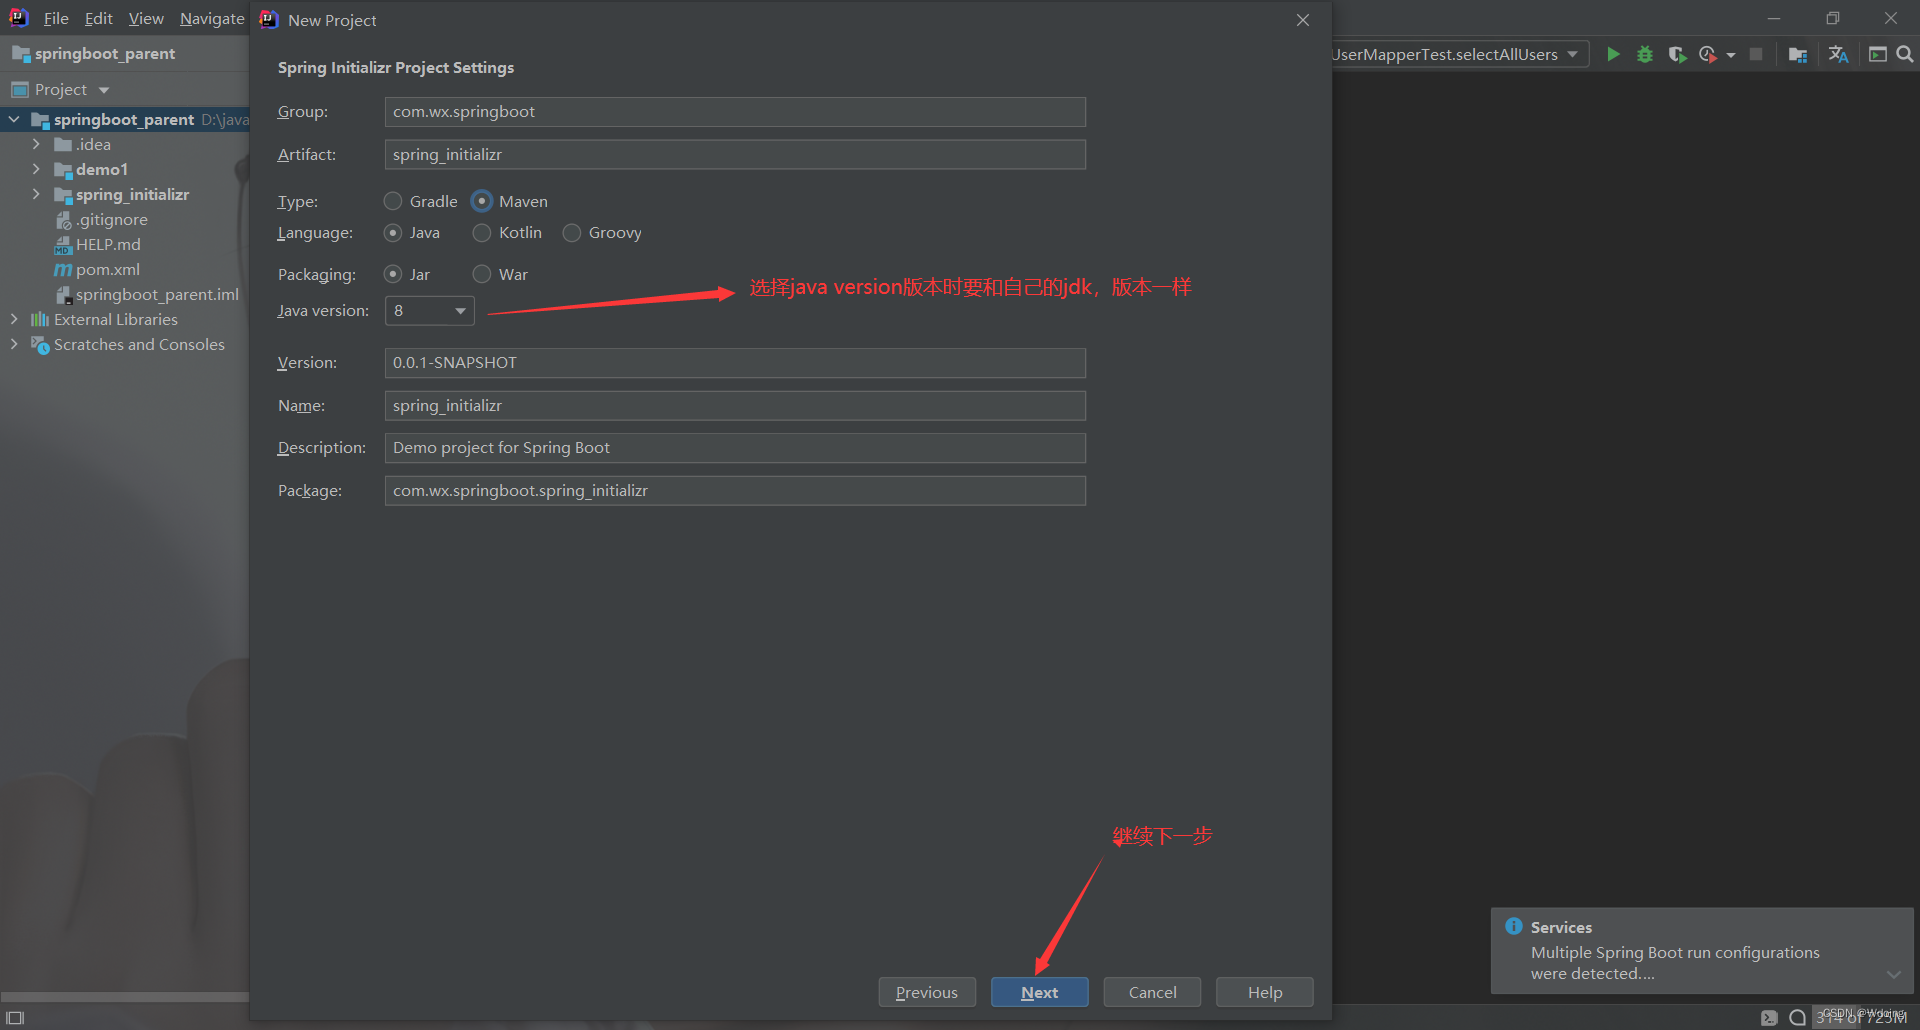This screenshot has width=1920, height=1030.
Task: Open the Project Structure folder icon
Action: 1797,54
